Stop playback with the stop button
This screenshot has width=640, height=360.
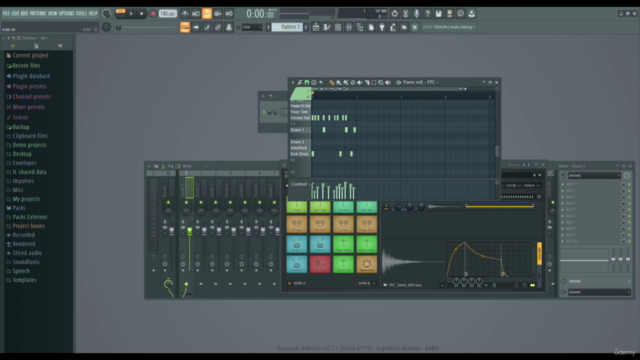[141, 13]
